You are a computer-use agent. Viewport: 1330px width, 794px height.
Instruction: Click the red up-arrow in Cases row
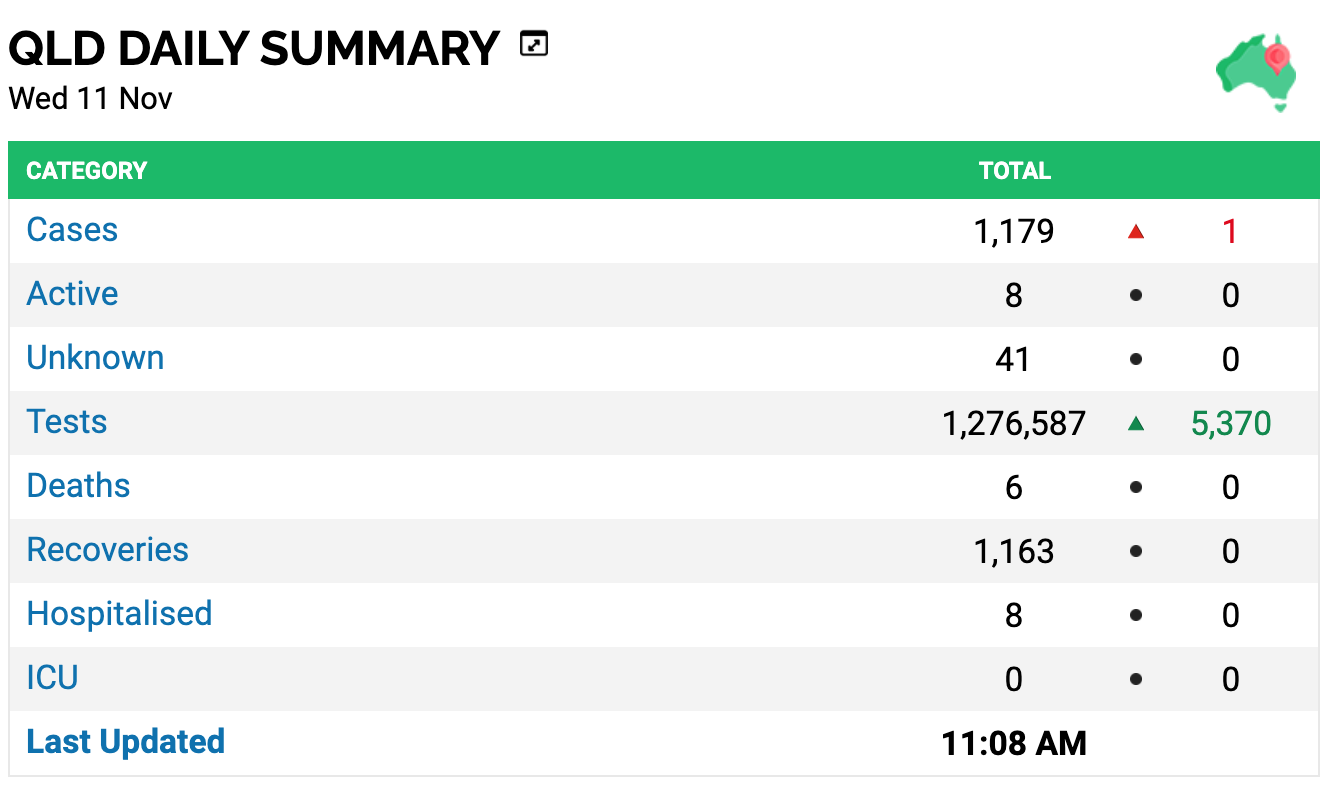pyautogui.click(x=1135, y=232)
